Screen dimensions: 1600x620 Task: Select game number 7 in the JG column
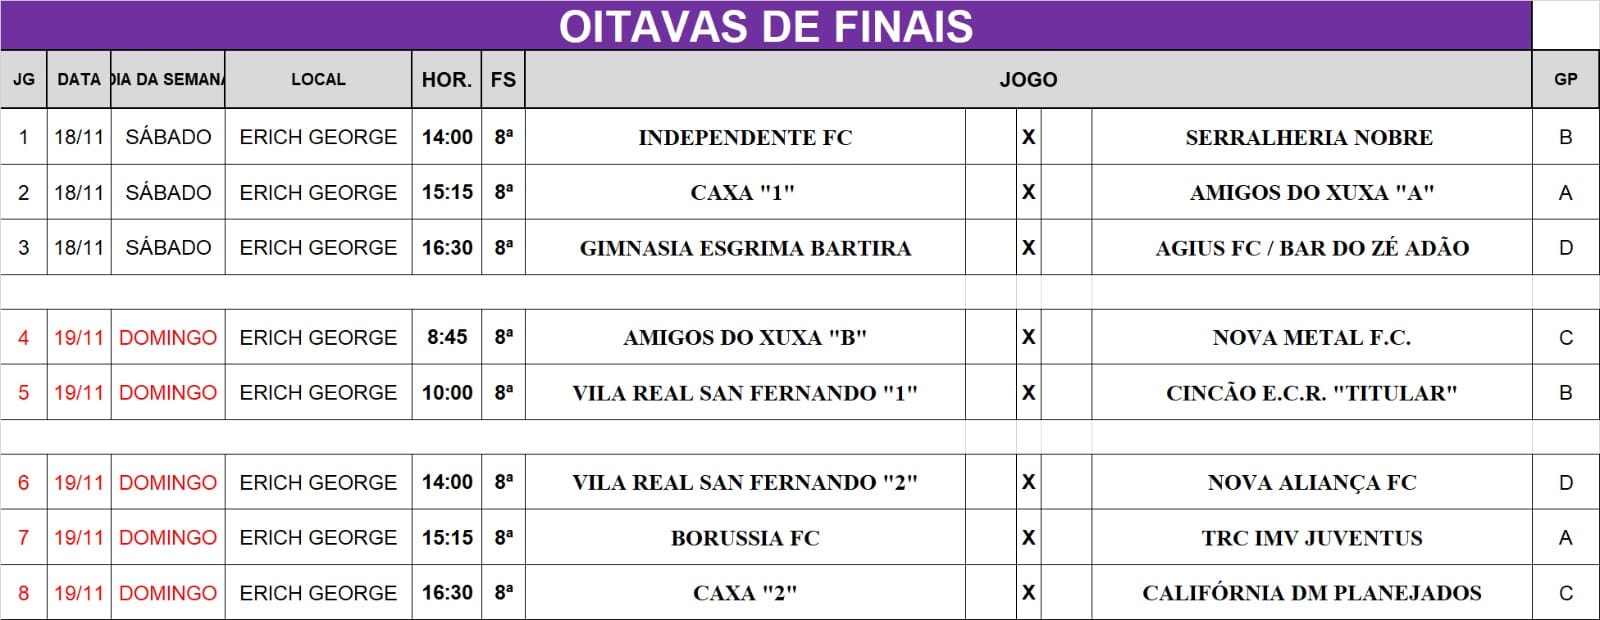pos(24,538)
